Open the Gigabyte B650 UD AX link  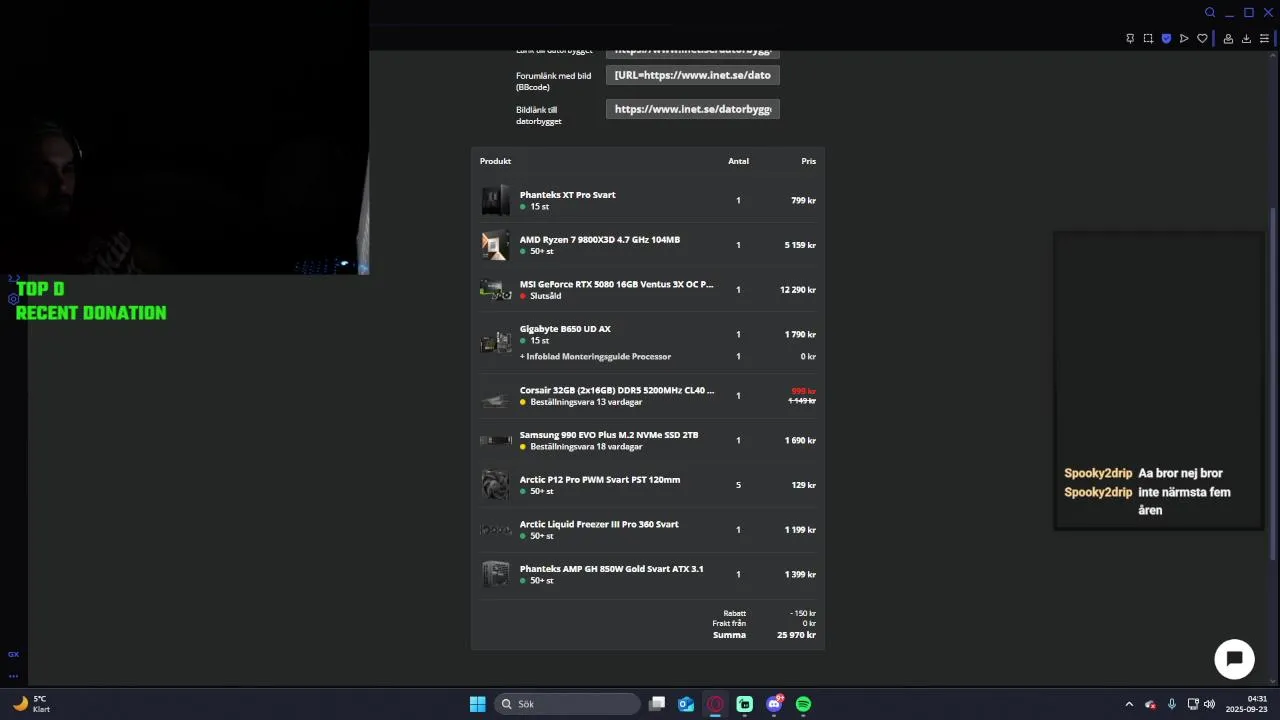(x=565, y=329)
